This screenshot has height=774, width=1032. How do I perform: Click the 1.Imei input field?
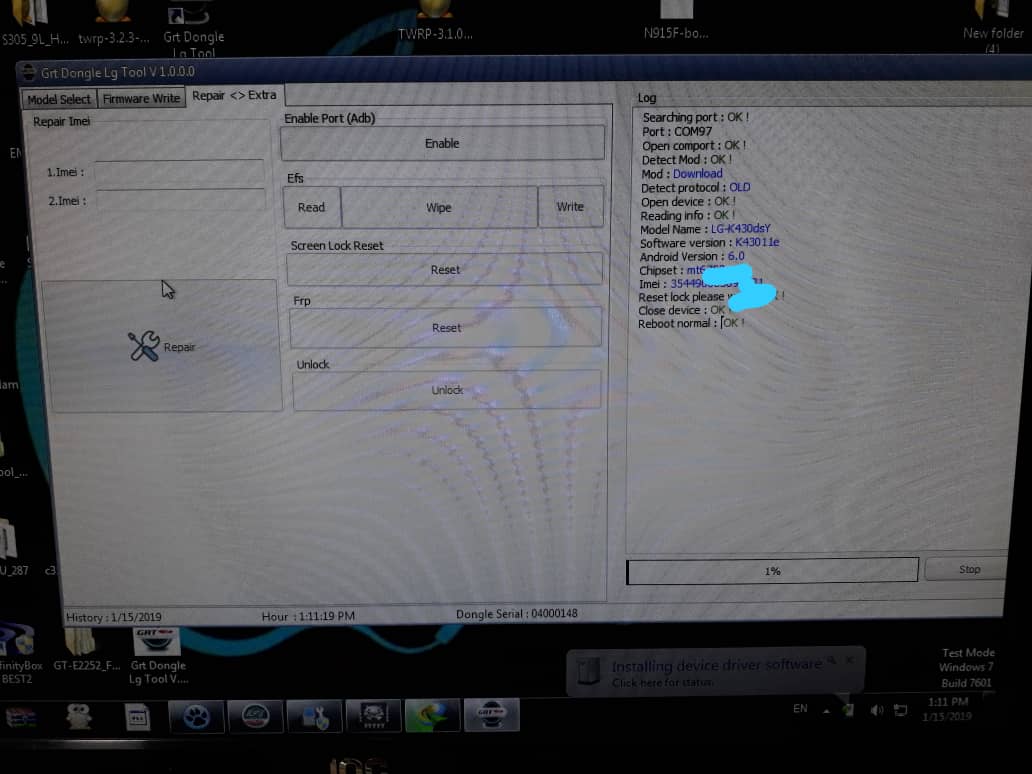point(180,172)
